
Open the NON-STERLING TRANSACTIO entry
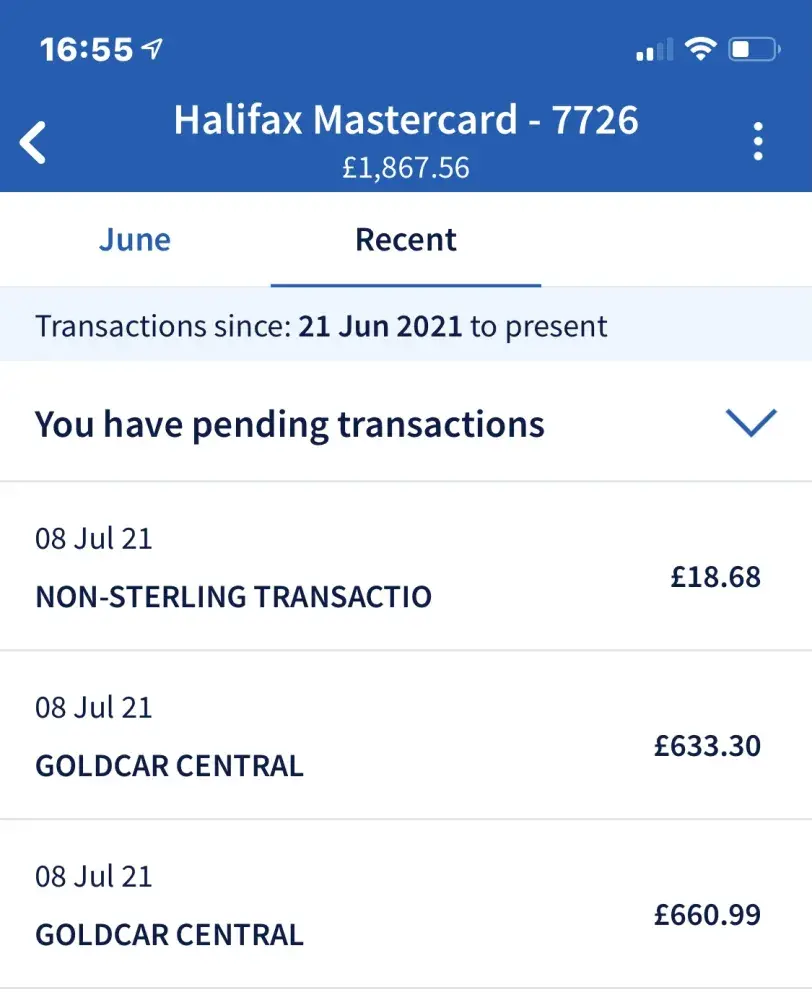[233, 597]
